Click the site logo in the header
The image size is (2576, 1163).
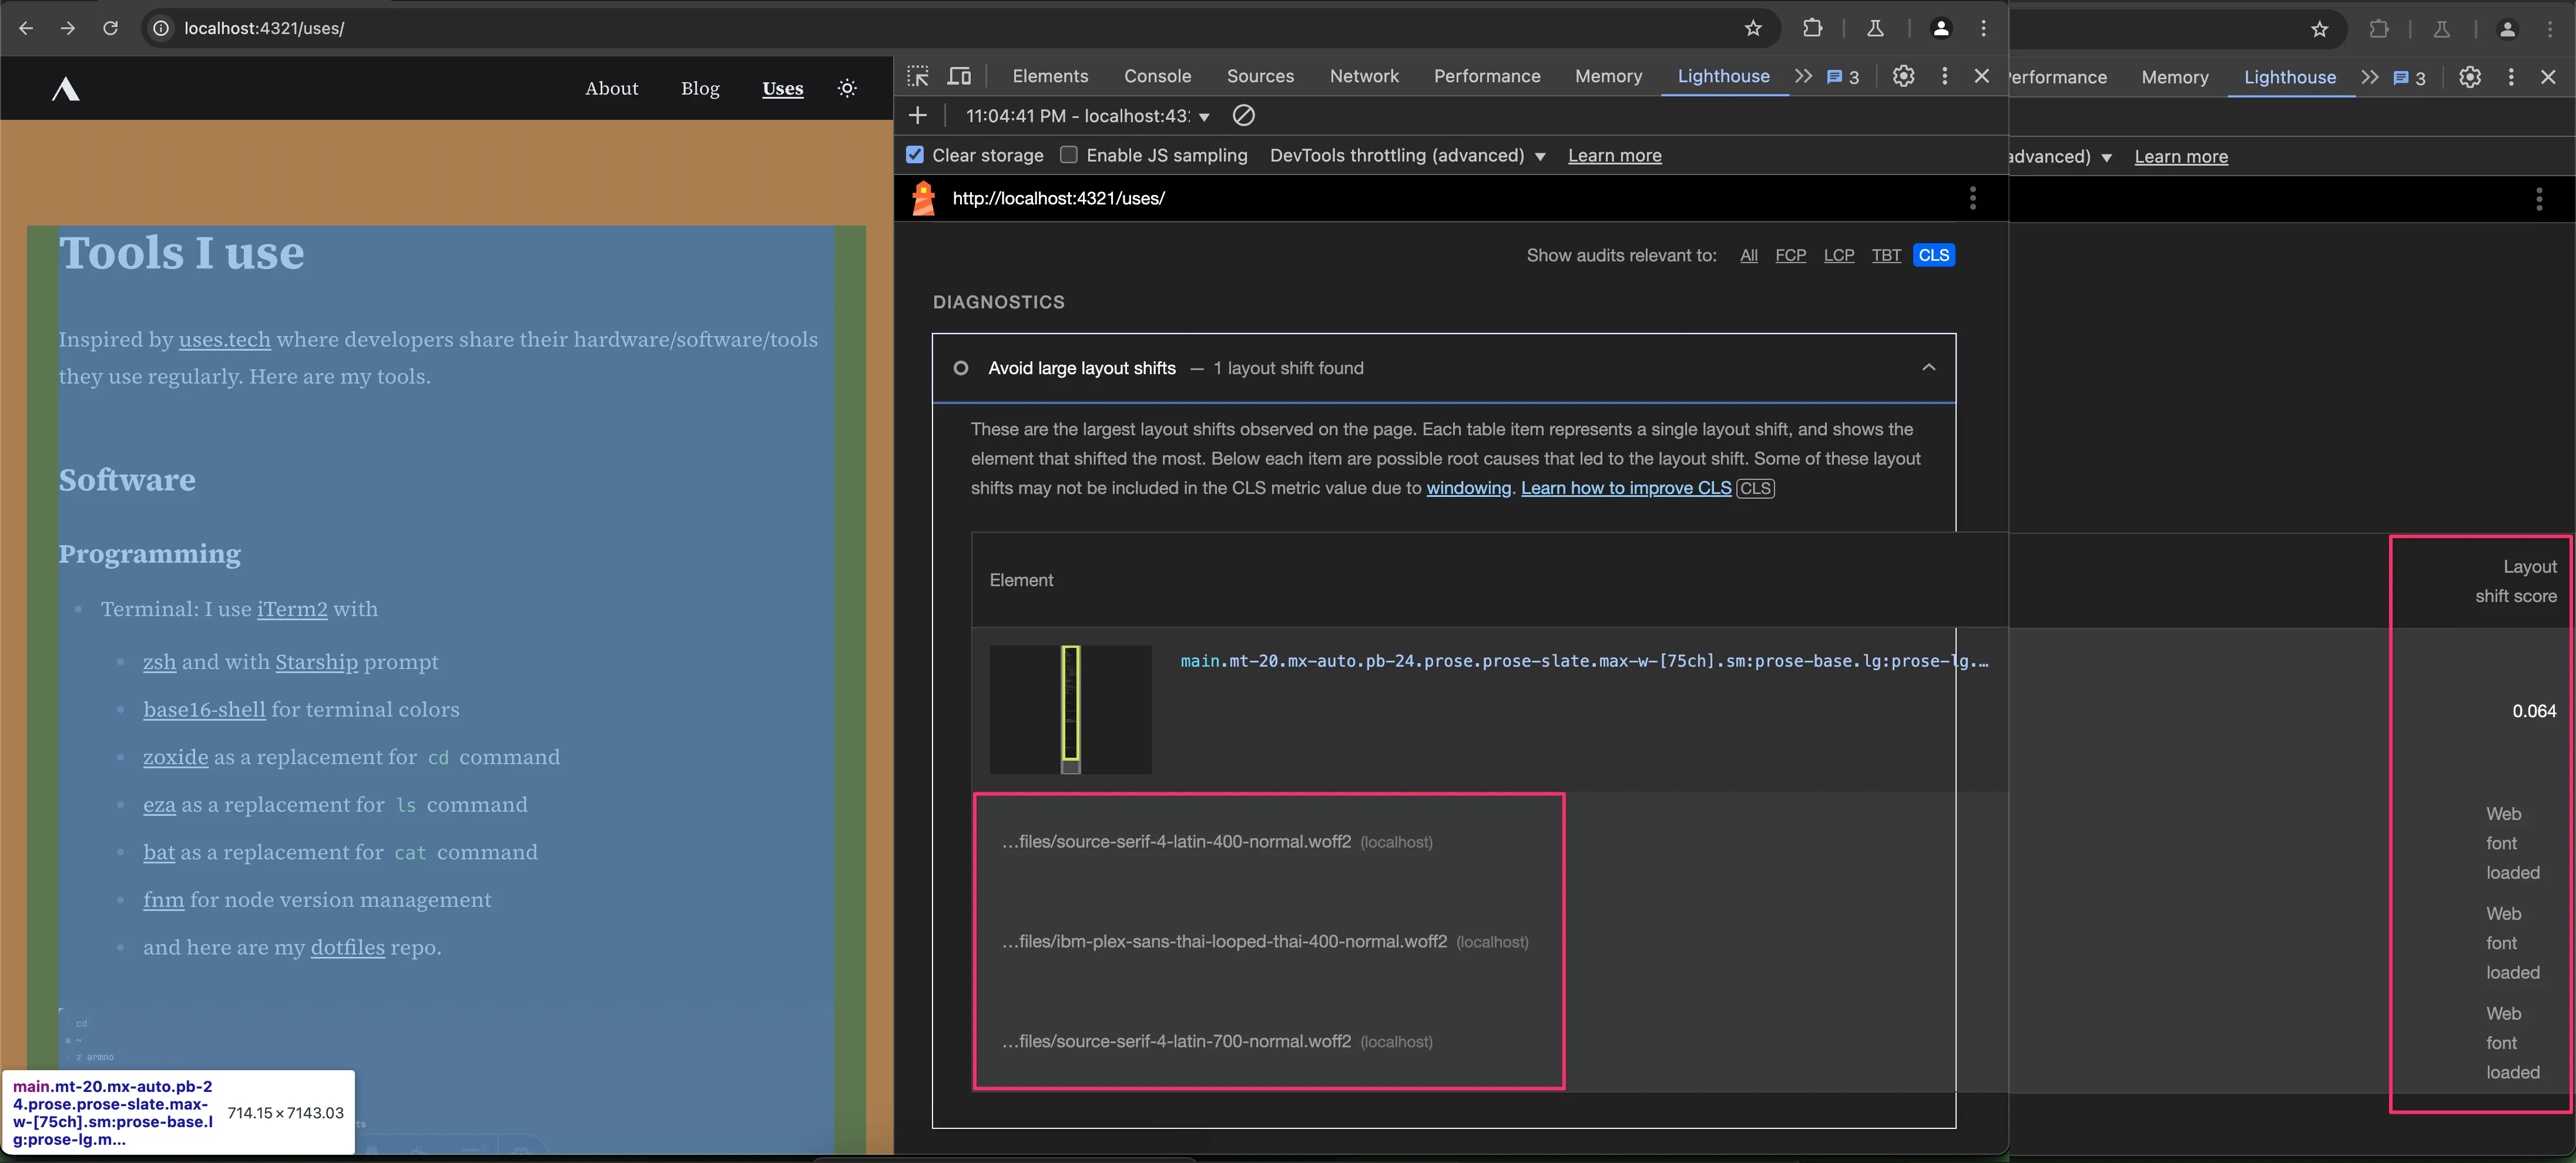(66, 89)
